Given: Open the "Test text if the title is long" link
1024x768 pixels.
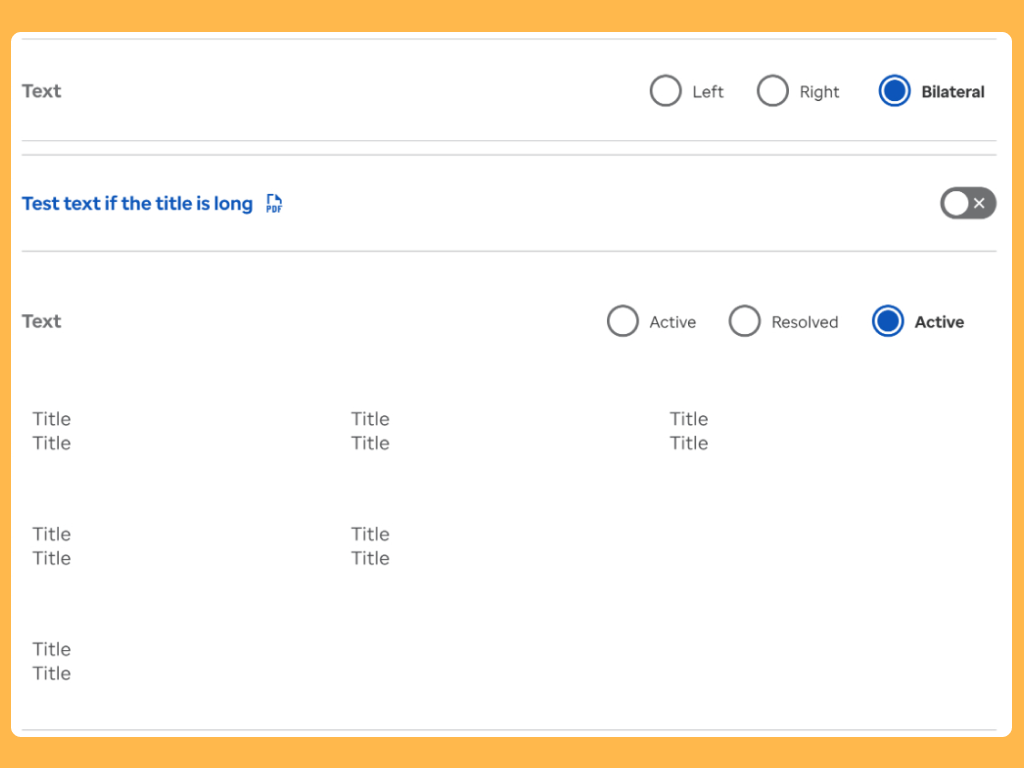Looking at the screenshot, I should coord(137,204).
